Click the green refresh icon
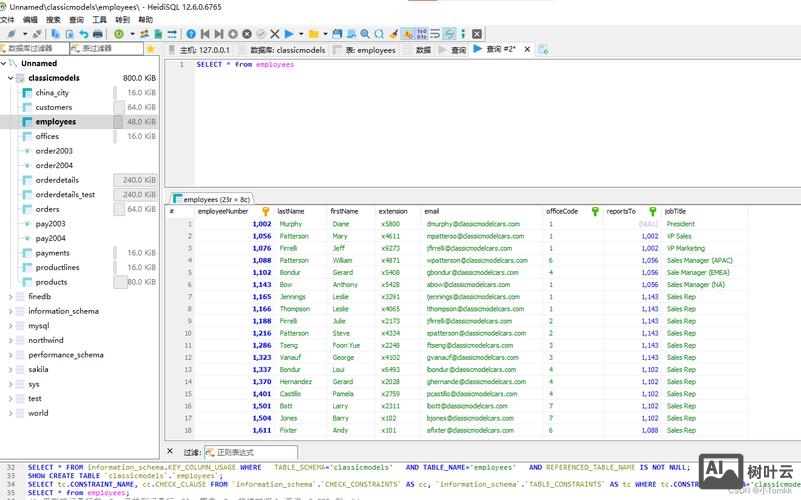 (119, 34)
